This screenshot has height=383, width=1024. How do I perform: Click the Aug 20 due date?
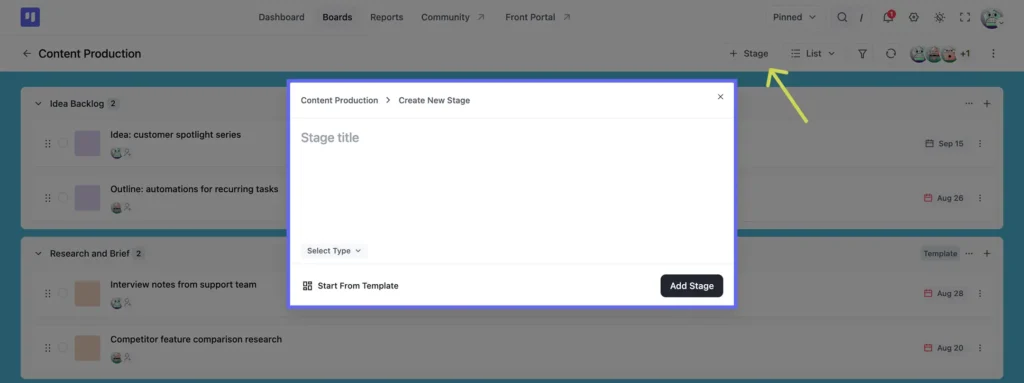[944, 348]
